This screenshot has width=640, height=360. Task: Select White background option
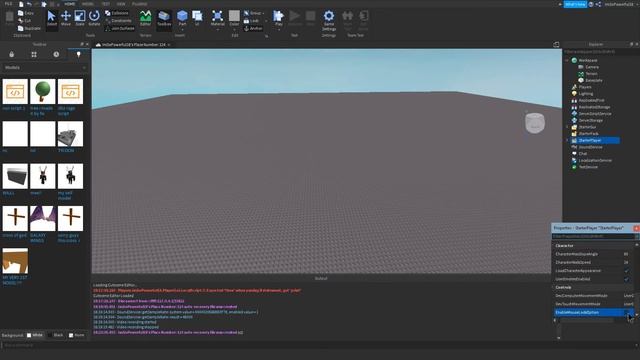coord(35,335)
